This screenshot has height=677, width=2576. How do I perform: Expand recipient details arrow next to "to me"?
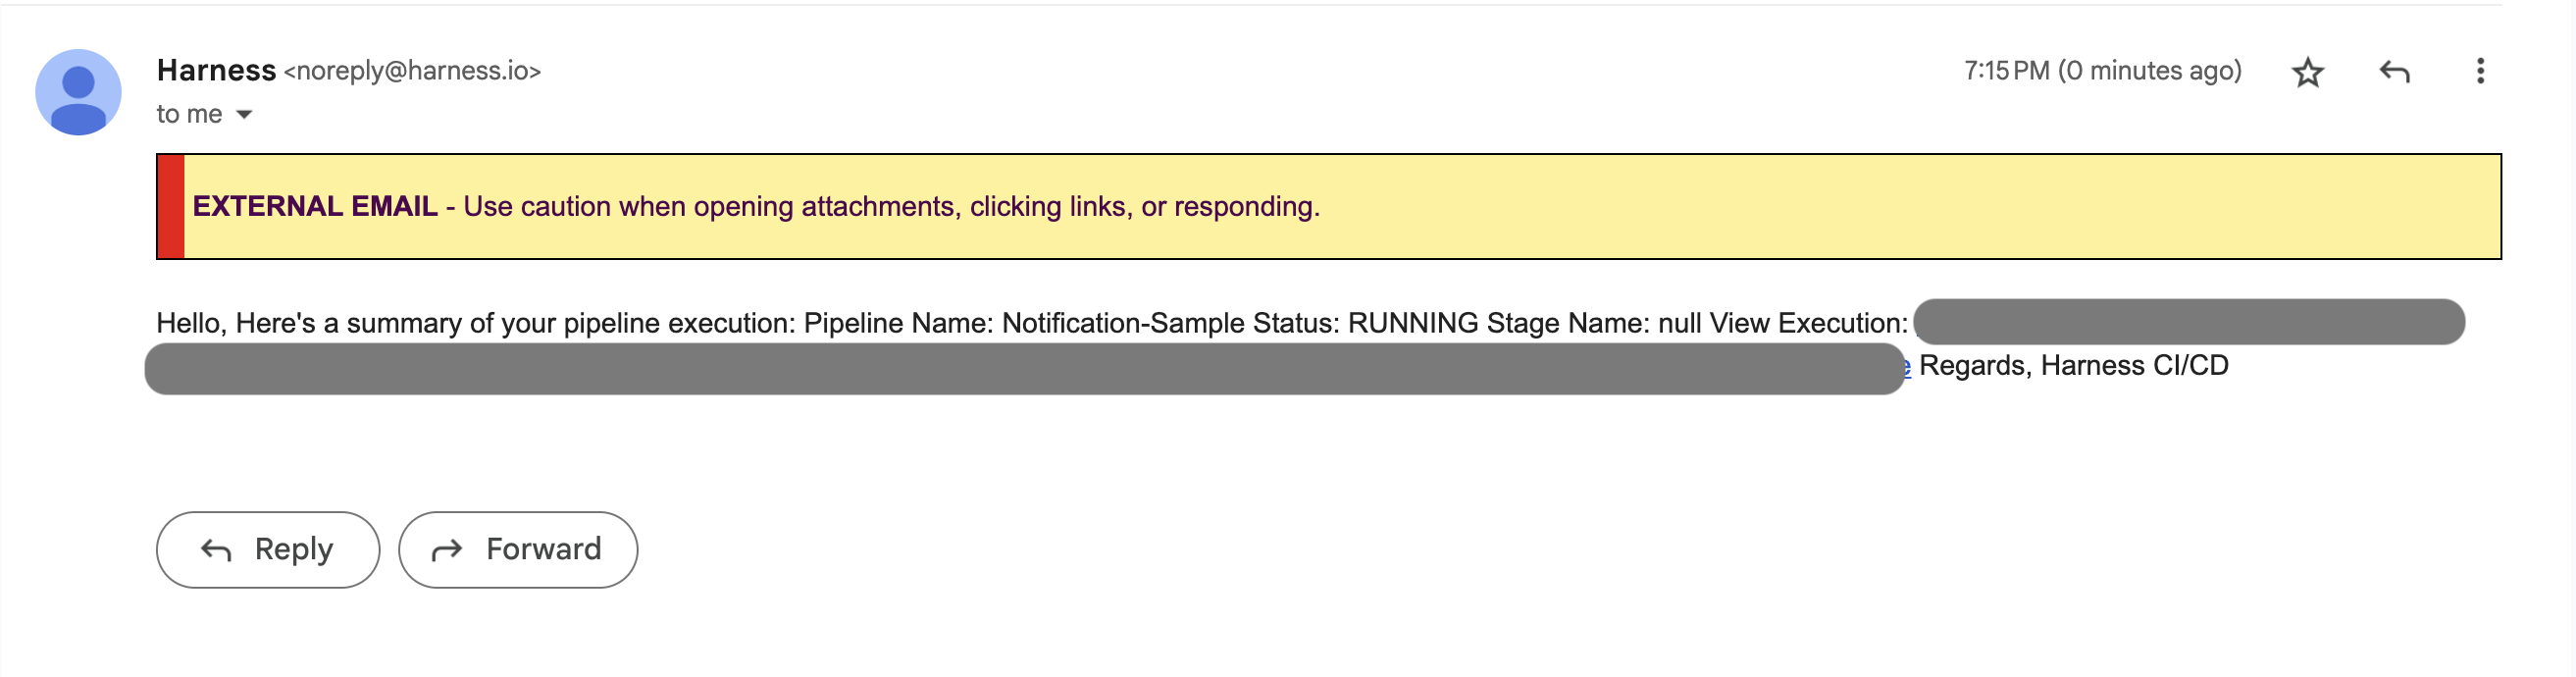(244, 115)
